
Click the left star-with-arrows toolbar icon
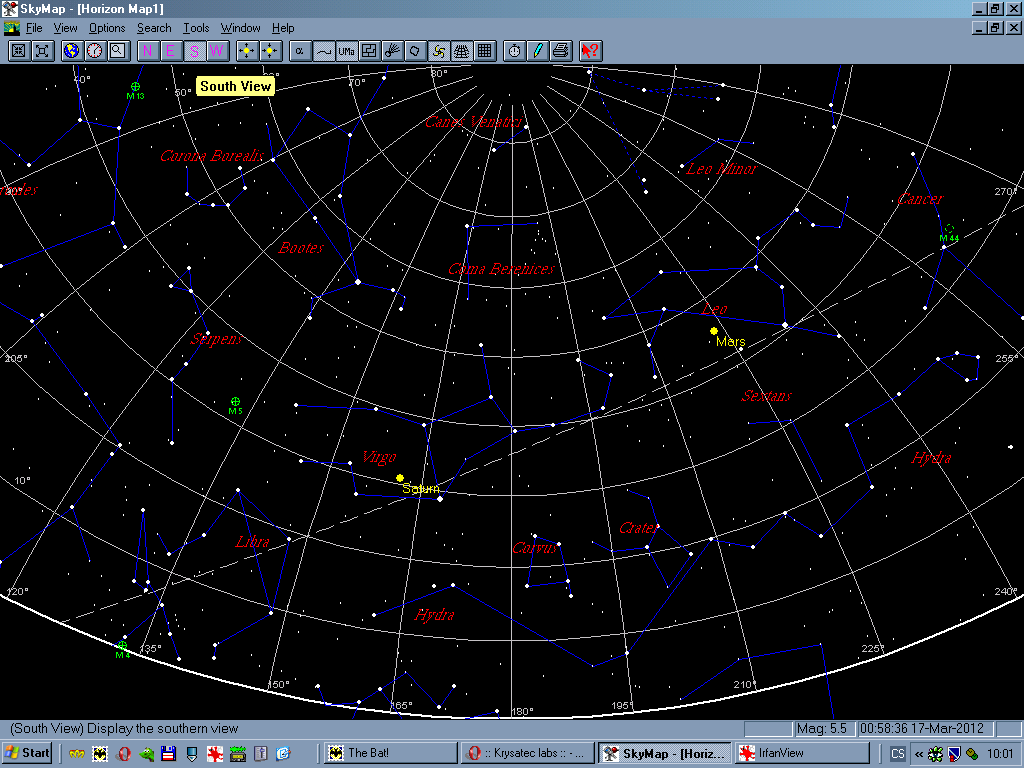247,51
